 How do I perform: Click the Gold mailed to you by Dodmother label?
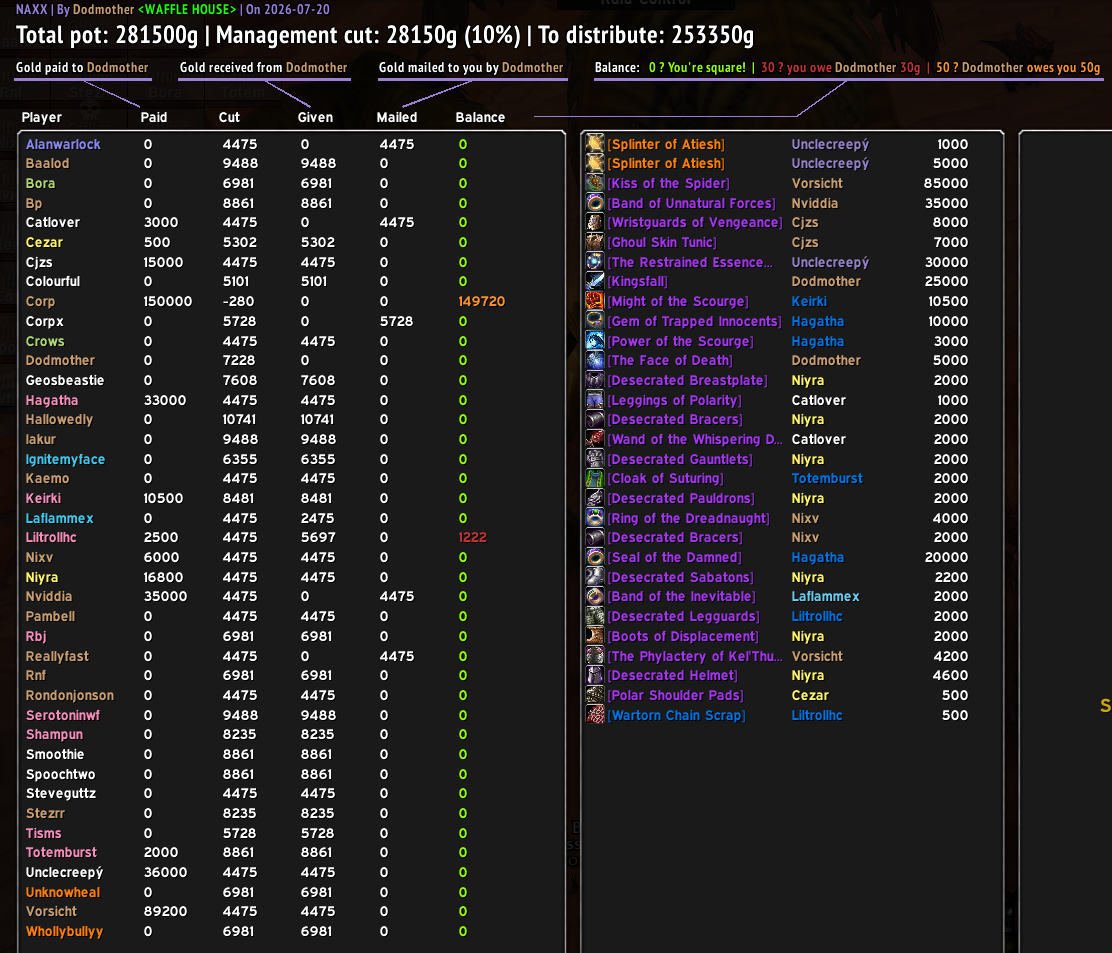pyautogui.click(x=471, y=67)
